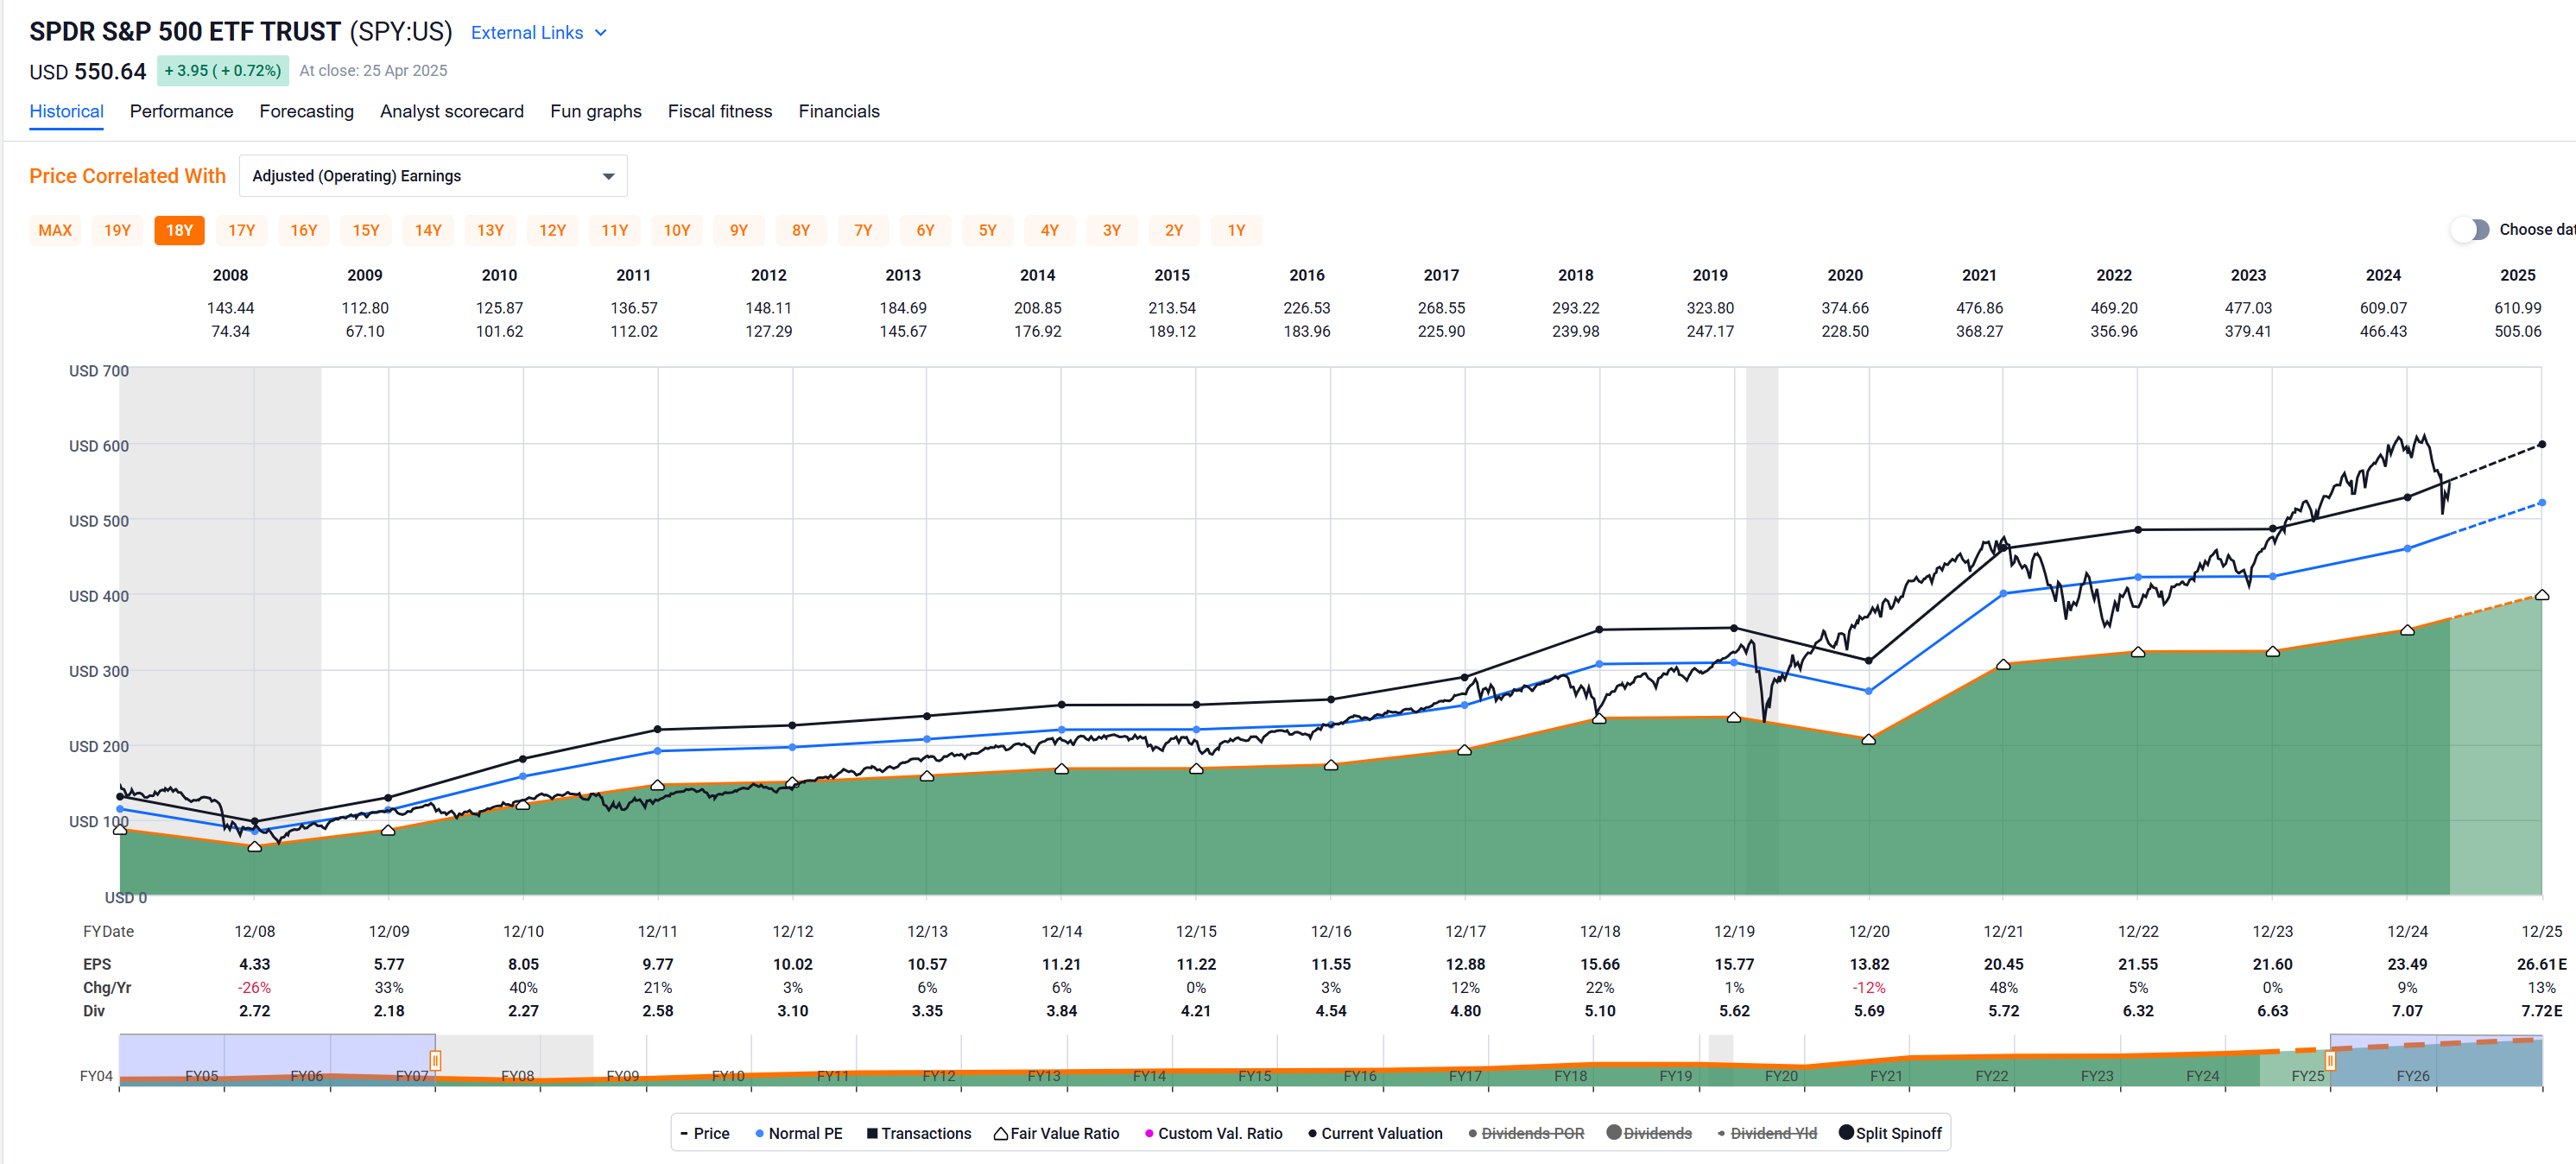Click the 2024 EPS value 23.49
Image resolution: width=2576 pixels, height=1164 pixels.
(2407, 964)
